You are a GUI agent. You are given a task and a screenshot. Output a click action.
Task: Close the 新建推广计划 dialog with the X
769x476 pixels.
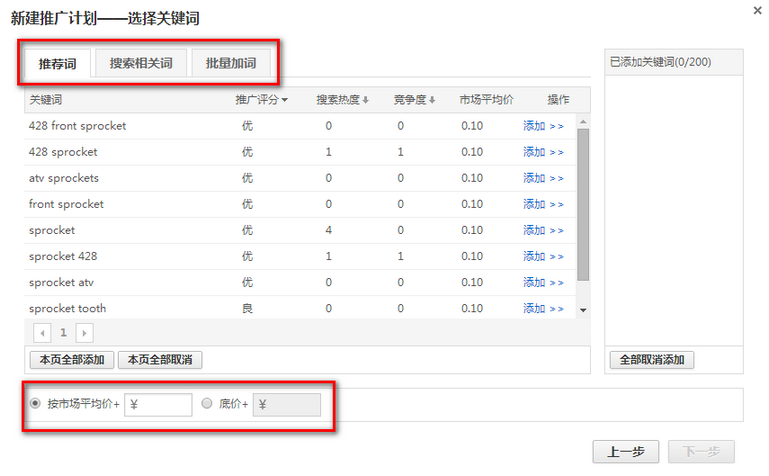pyautogui.click(x=756, y=9)
